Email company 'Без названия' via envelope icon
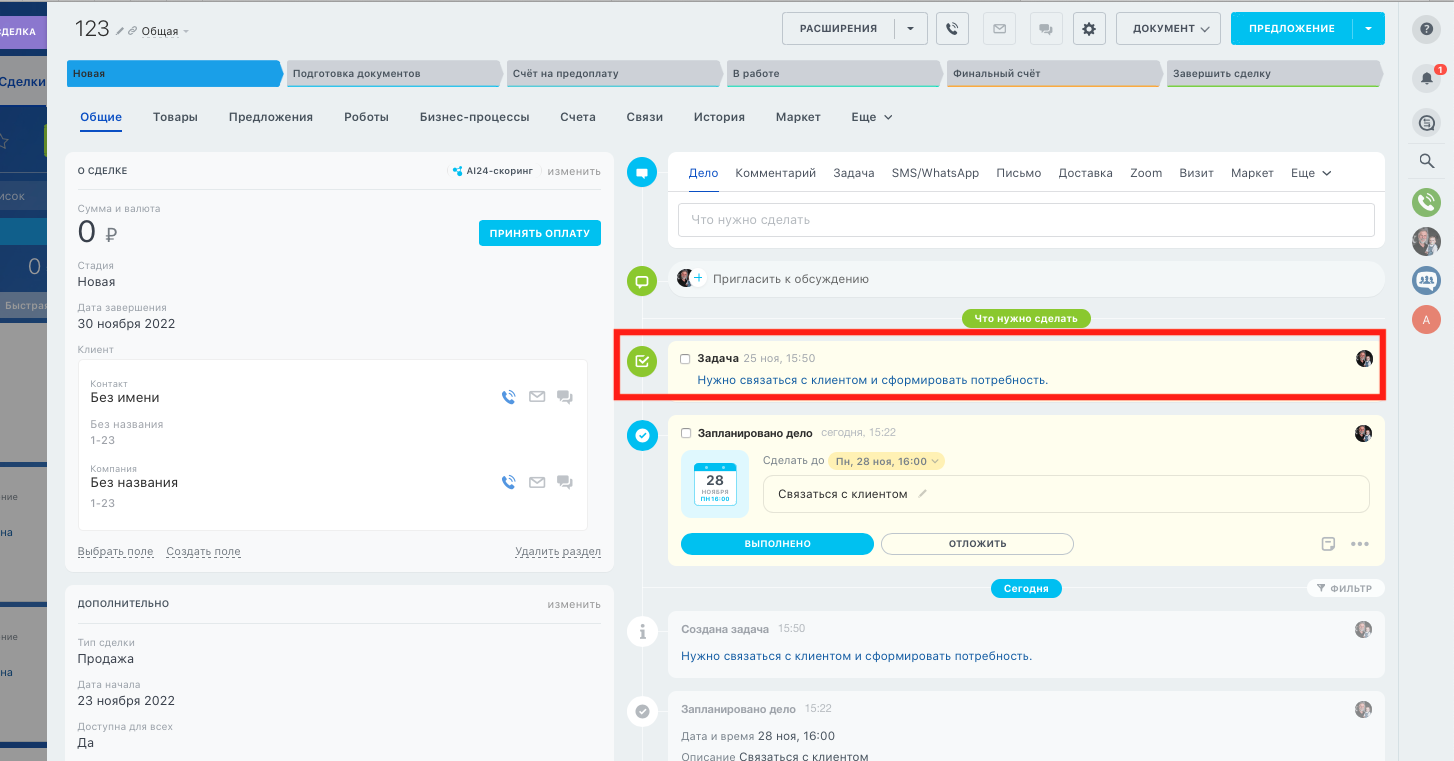This screenshot has height=761, width=1454. [x=537, y=482]
